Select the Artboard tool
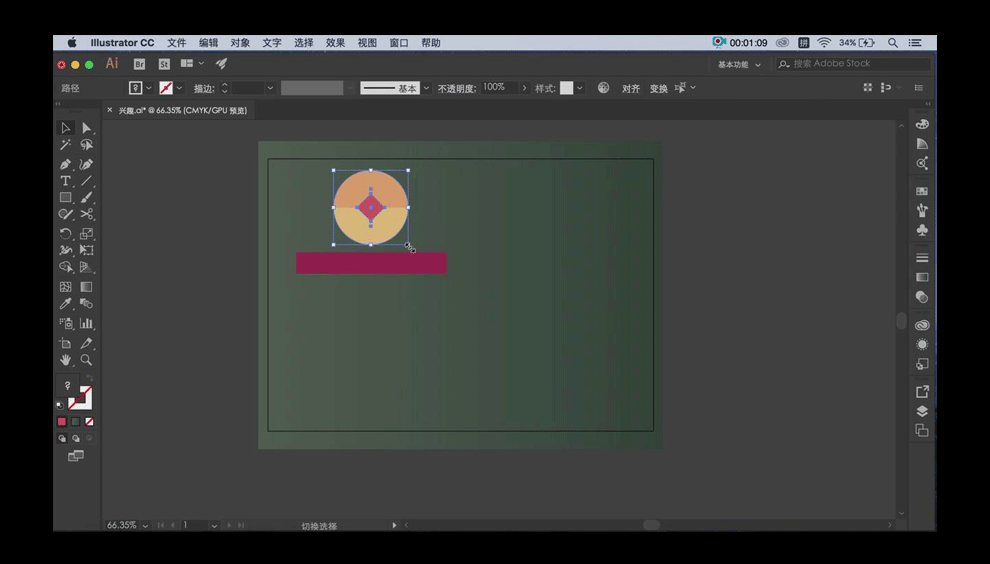 click(x=65, y=343)
